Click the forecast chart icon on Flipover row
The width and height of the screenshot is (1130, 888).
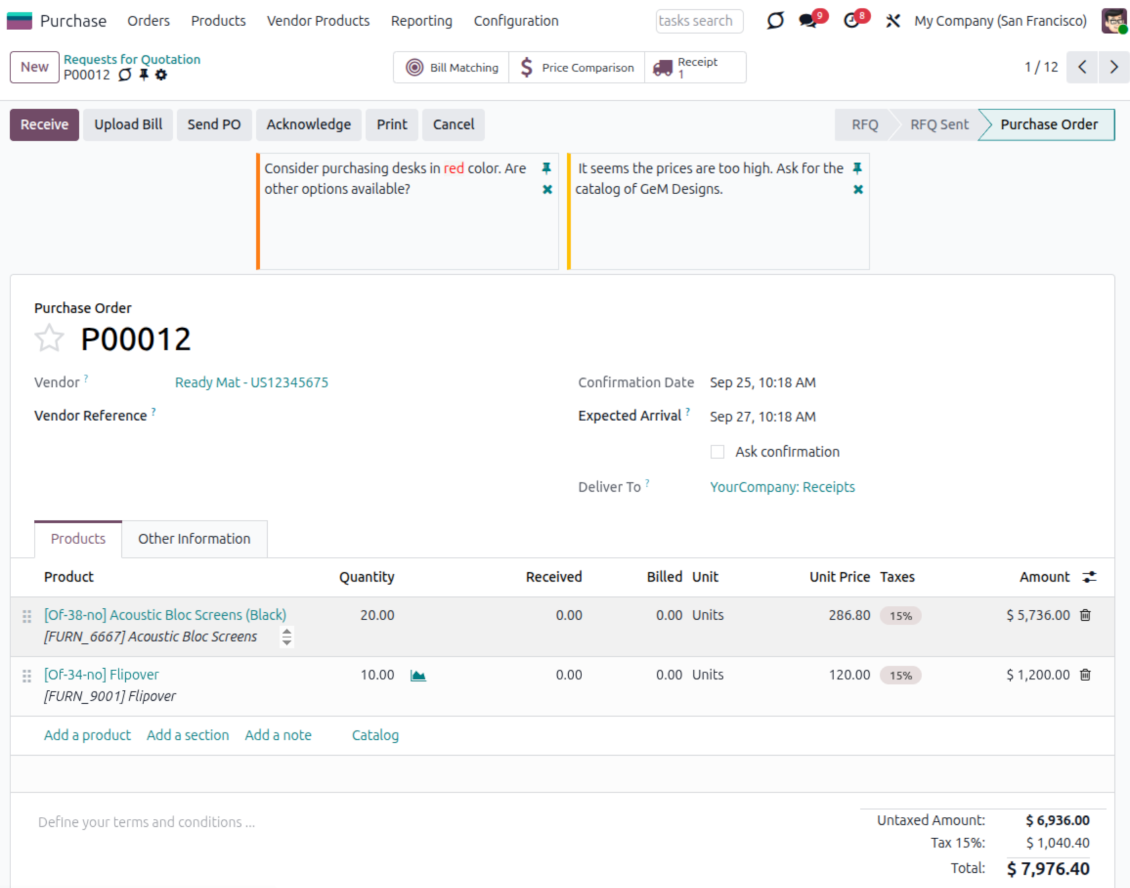418,676
